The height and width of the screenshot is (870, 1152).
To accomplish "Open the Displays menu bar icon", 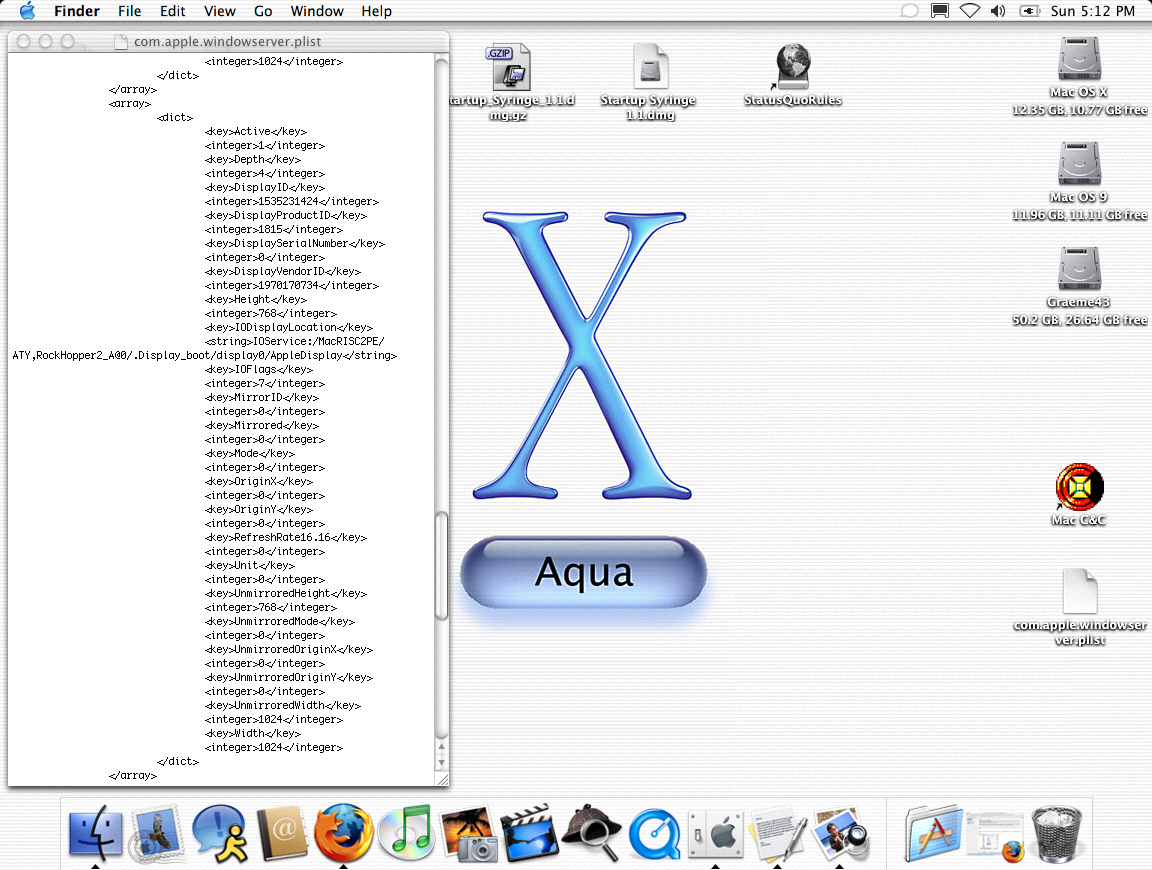I will tap(940, 11).
